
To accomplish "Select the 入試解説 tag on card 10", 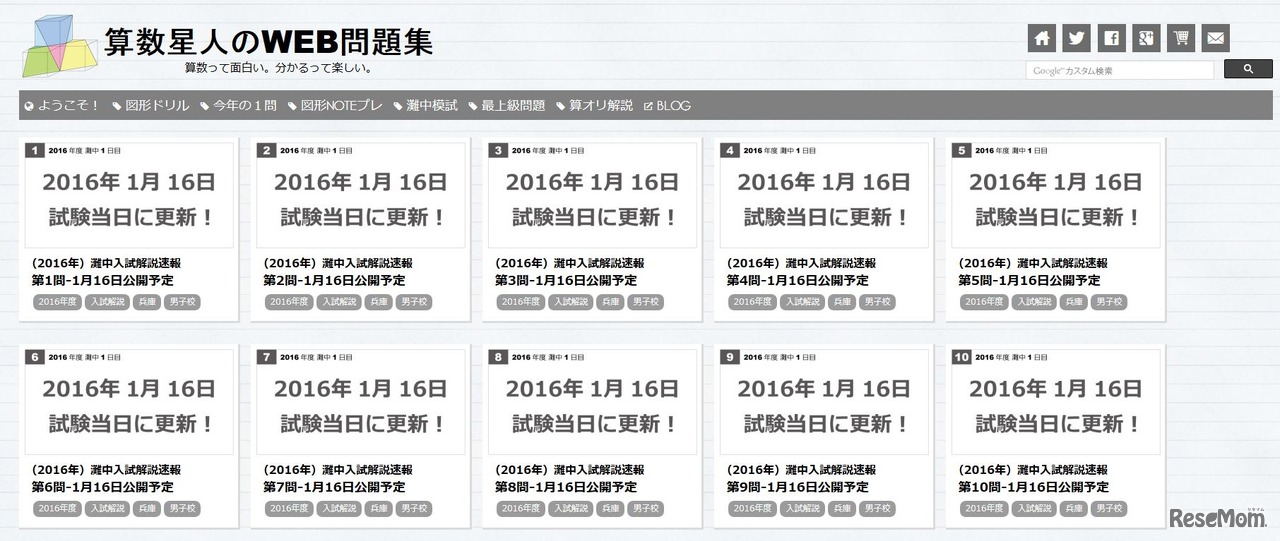I will [1034, 509].
